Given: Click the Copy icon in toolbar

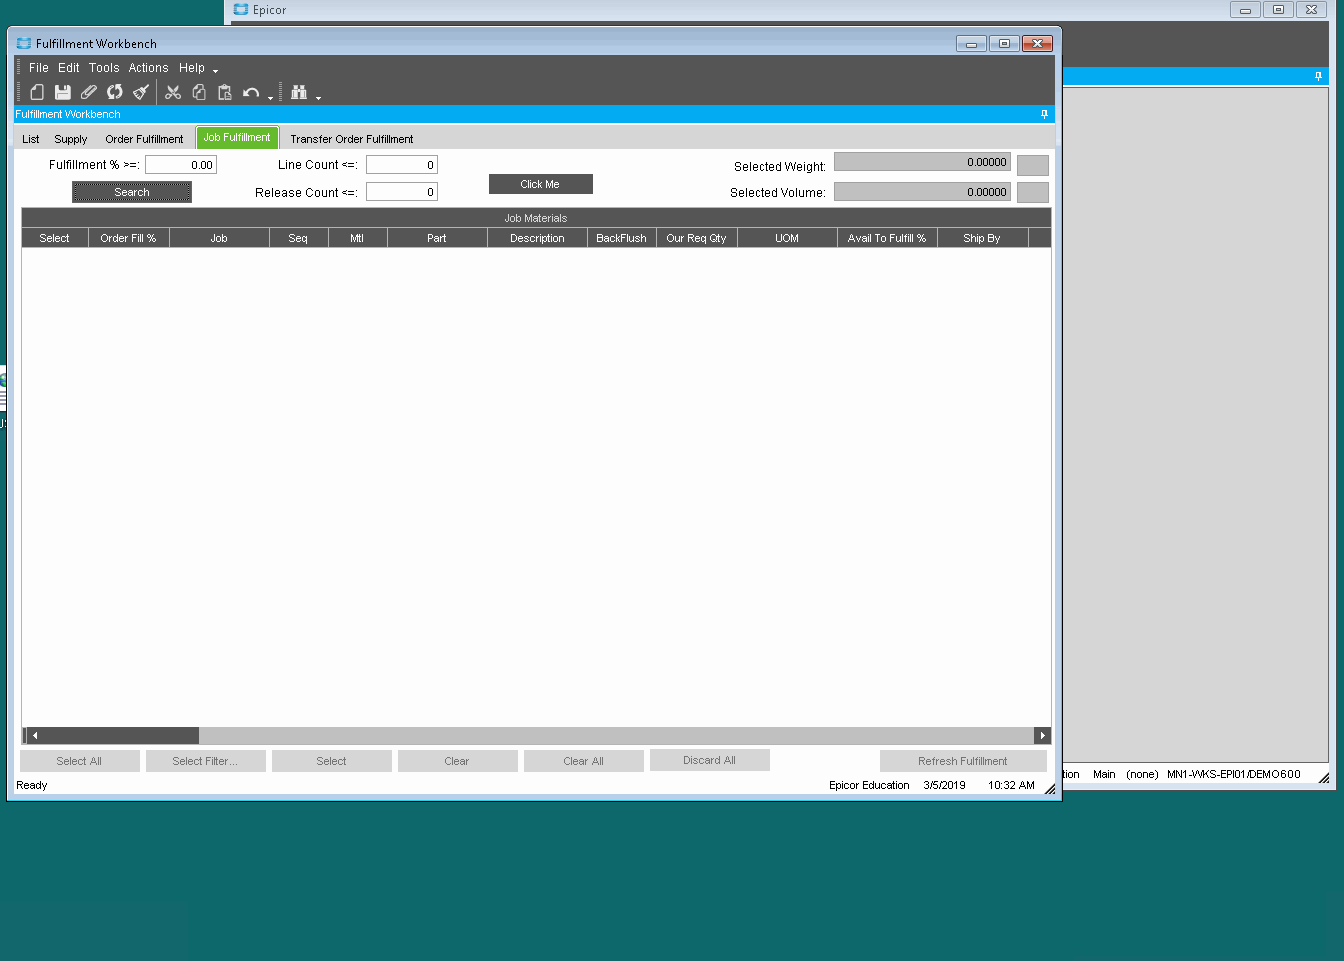Looking at the screenshot, I should point(199,92).
